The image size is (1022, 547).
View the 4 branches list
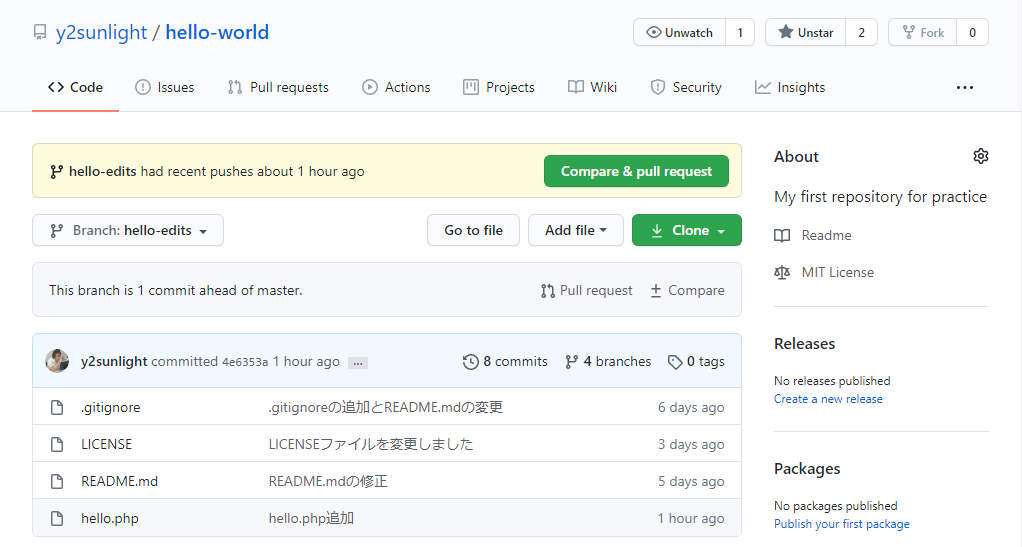(608, 361)
